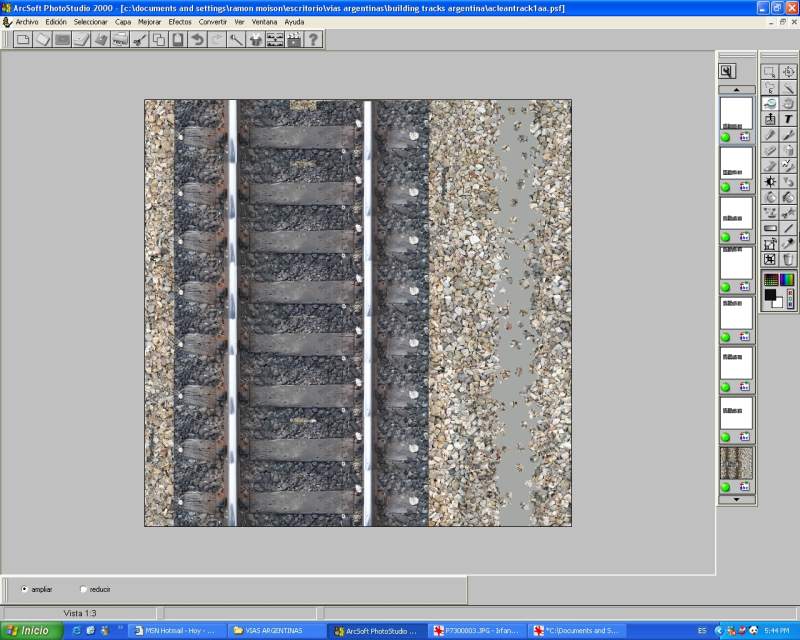The image size is (800, 640).
Task: Select the rectangular selection tool
Action: (770, 72)
